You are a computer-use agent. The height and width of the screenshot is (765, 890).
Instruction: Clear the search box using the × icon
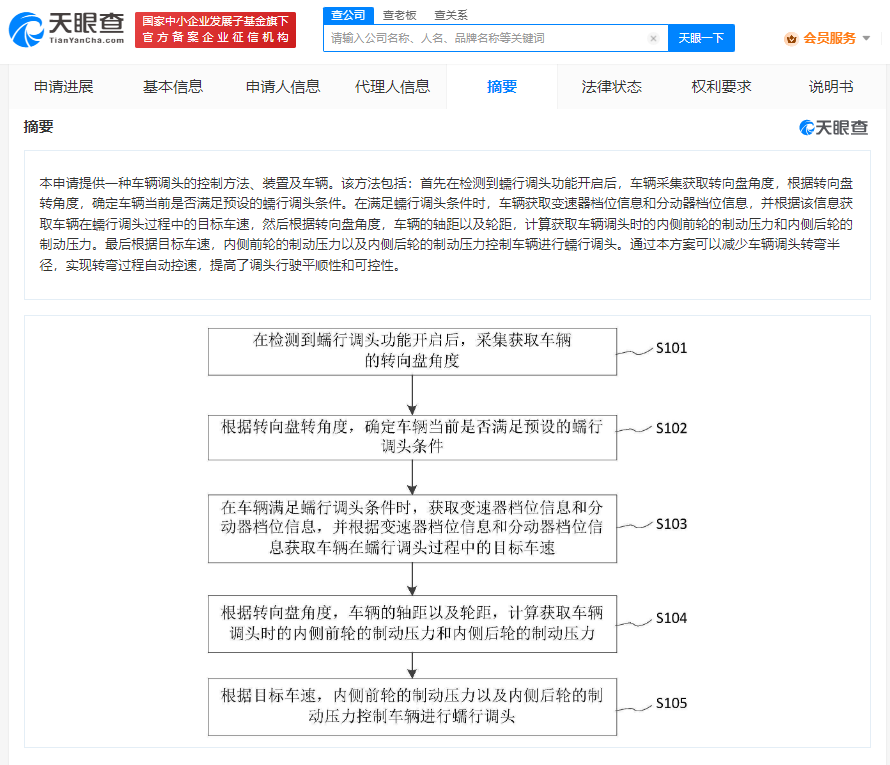pos(655,37)
